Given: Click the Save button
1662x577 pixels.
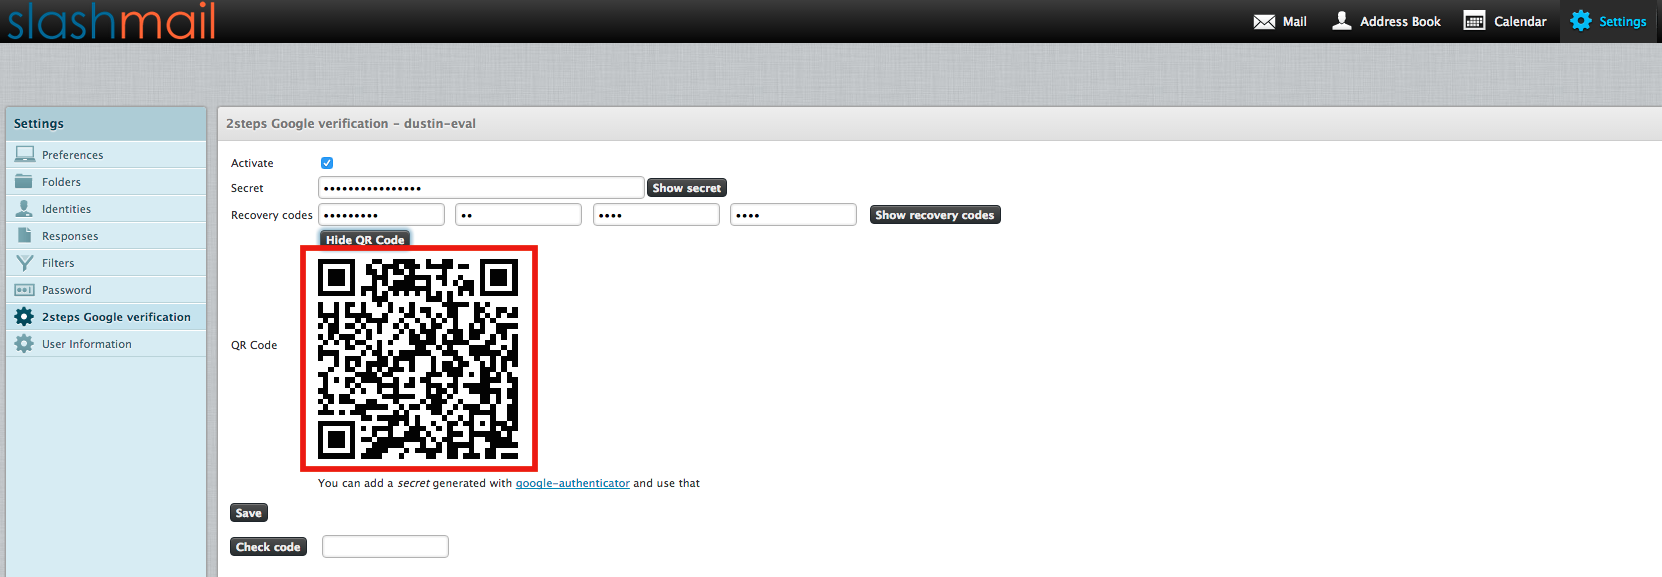Looking at the screenshot, I should point(249,513).
